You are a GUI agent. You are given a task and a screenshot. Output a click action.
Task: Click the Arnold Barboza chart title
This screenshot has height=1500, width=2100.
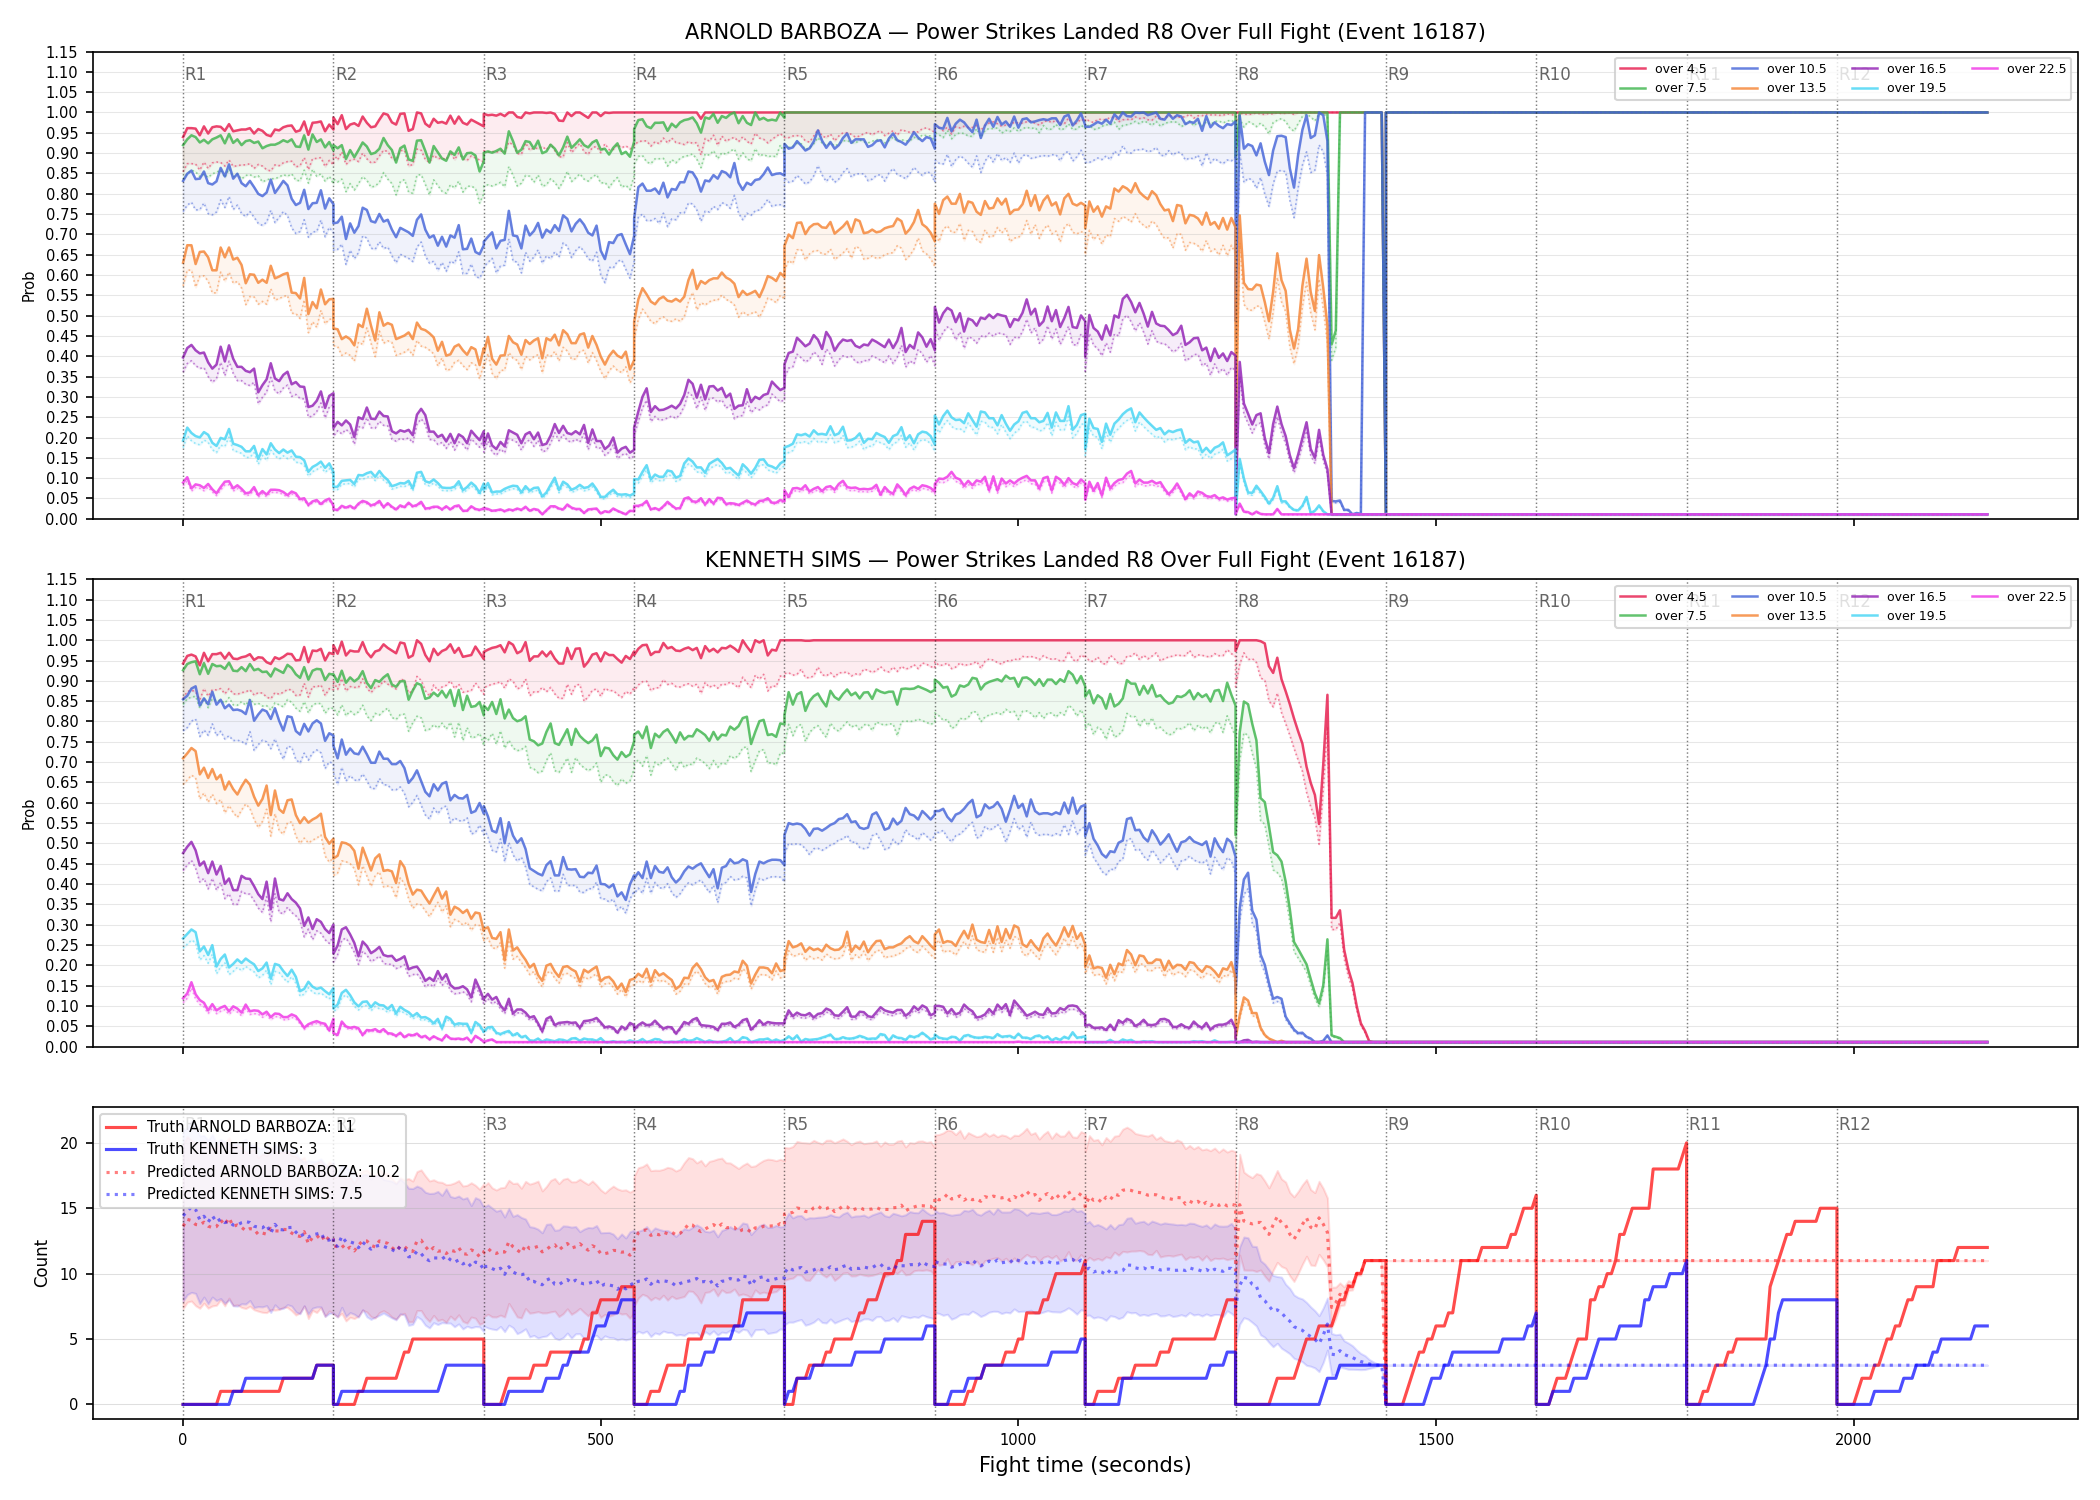point(1085,32)
